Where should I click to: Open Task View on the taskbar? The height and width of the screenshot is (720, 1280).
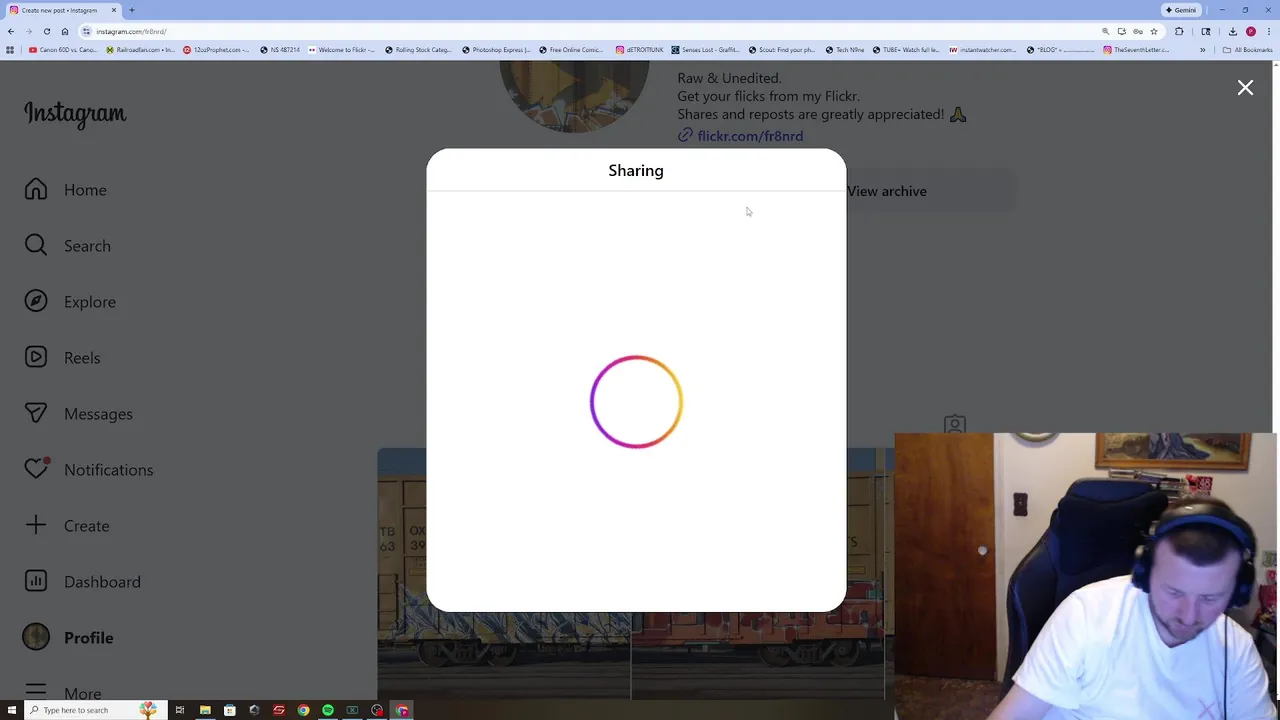coord(180,710)
